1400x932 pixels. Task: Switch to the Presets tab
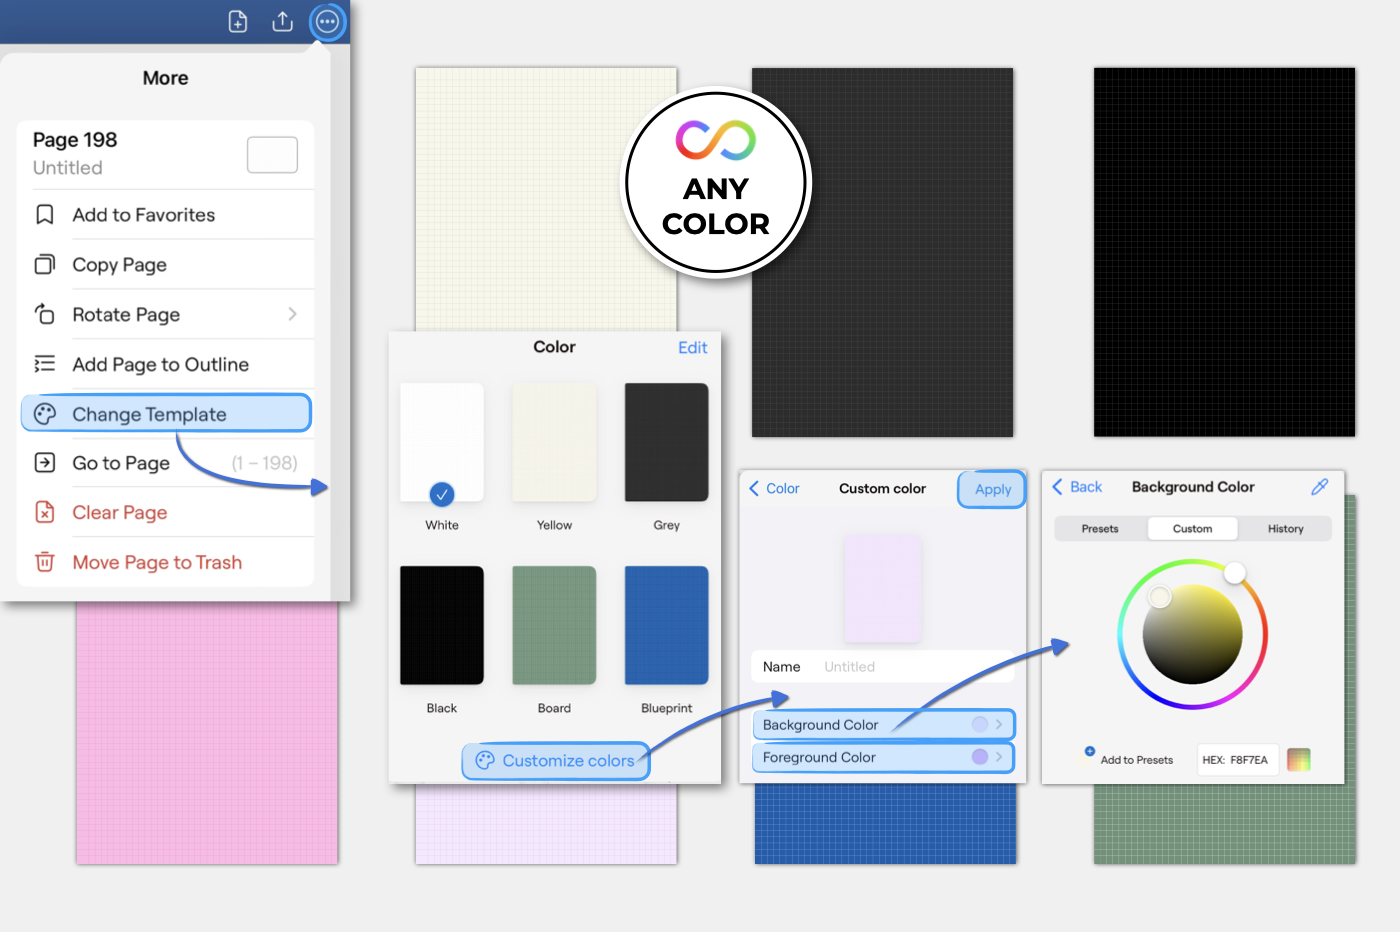pyautogui.click(x=1100, y=529)
